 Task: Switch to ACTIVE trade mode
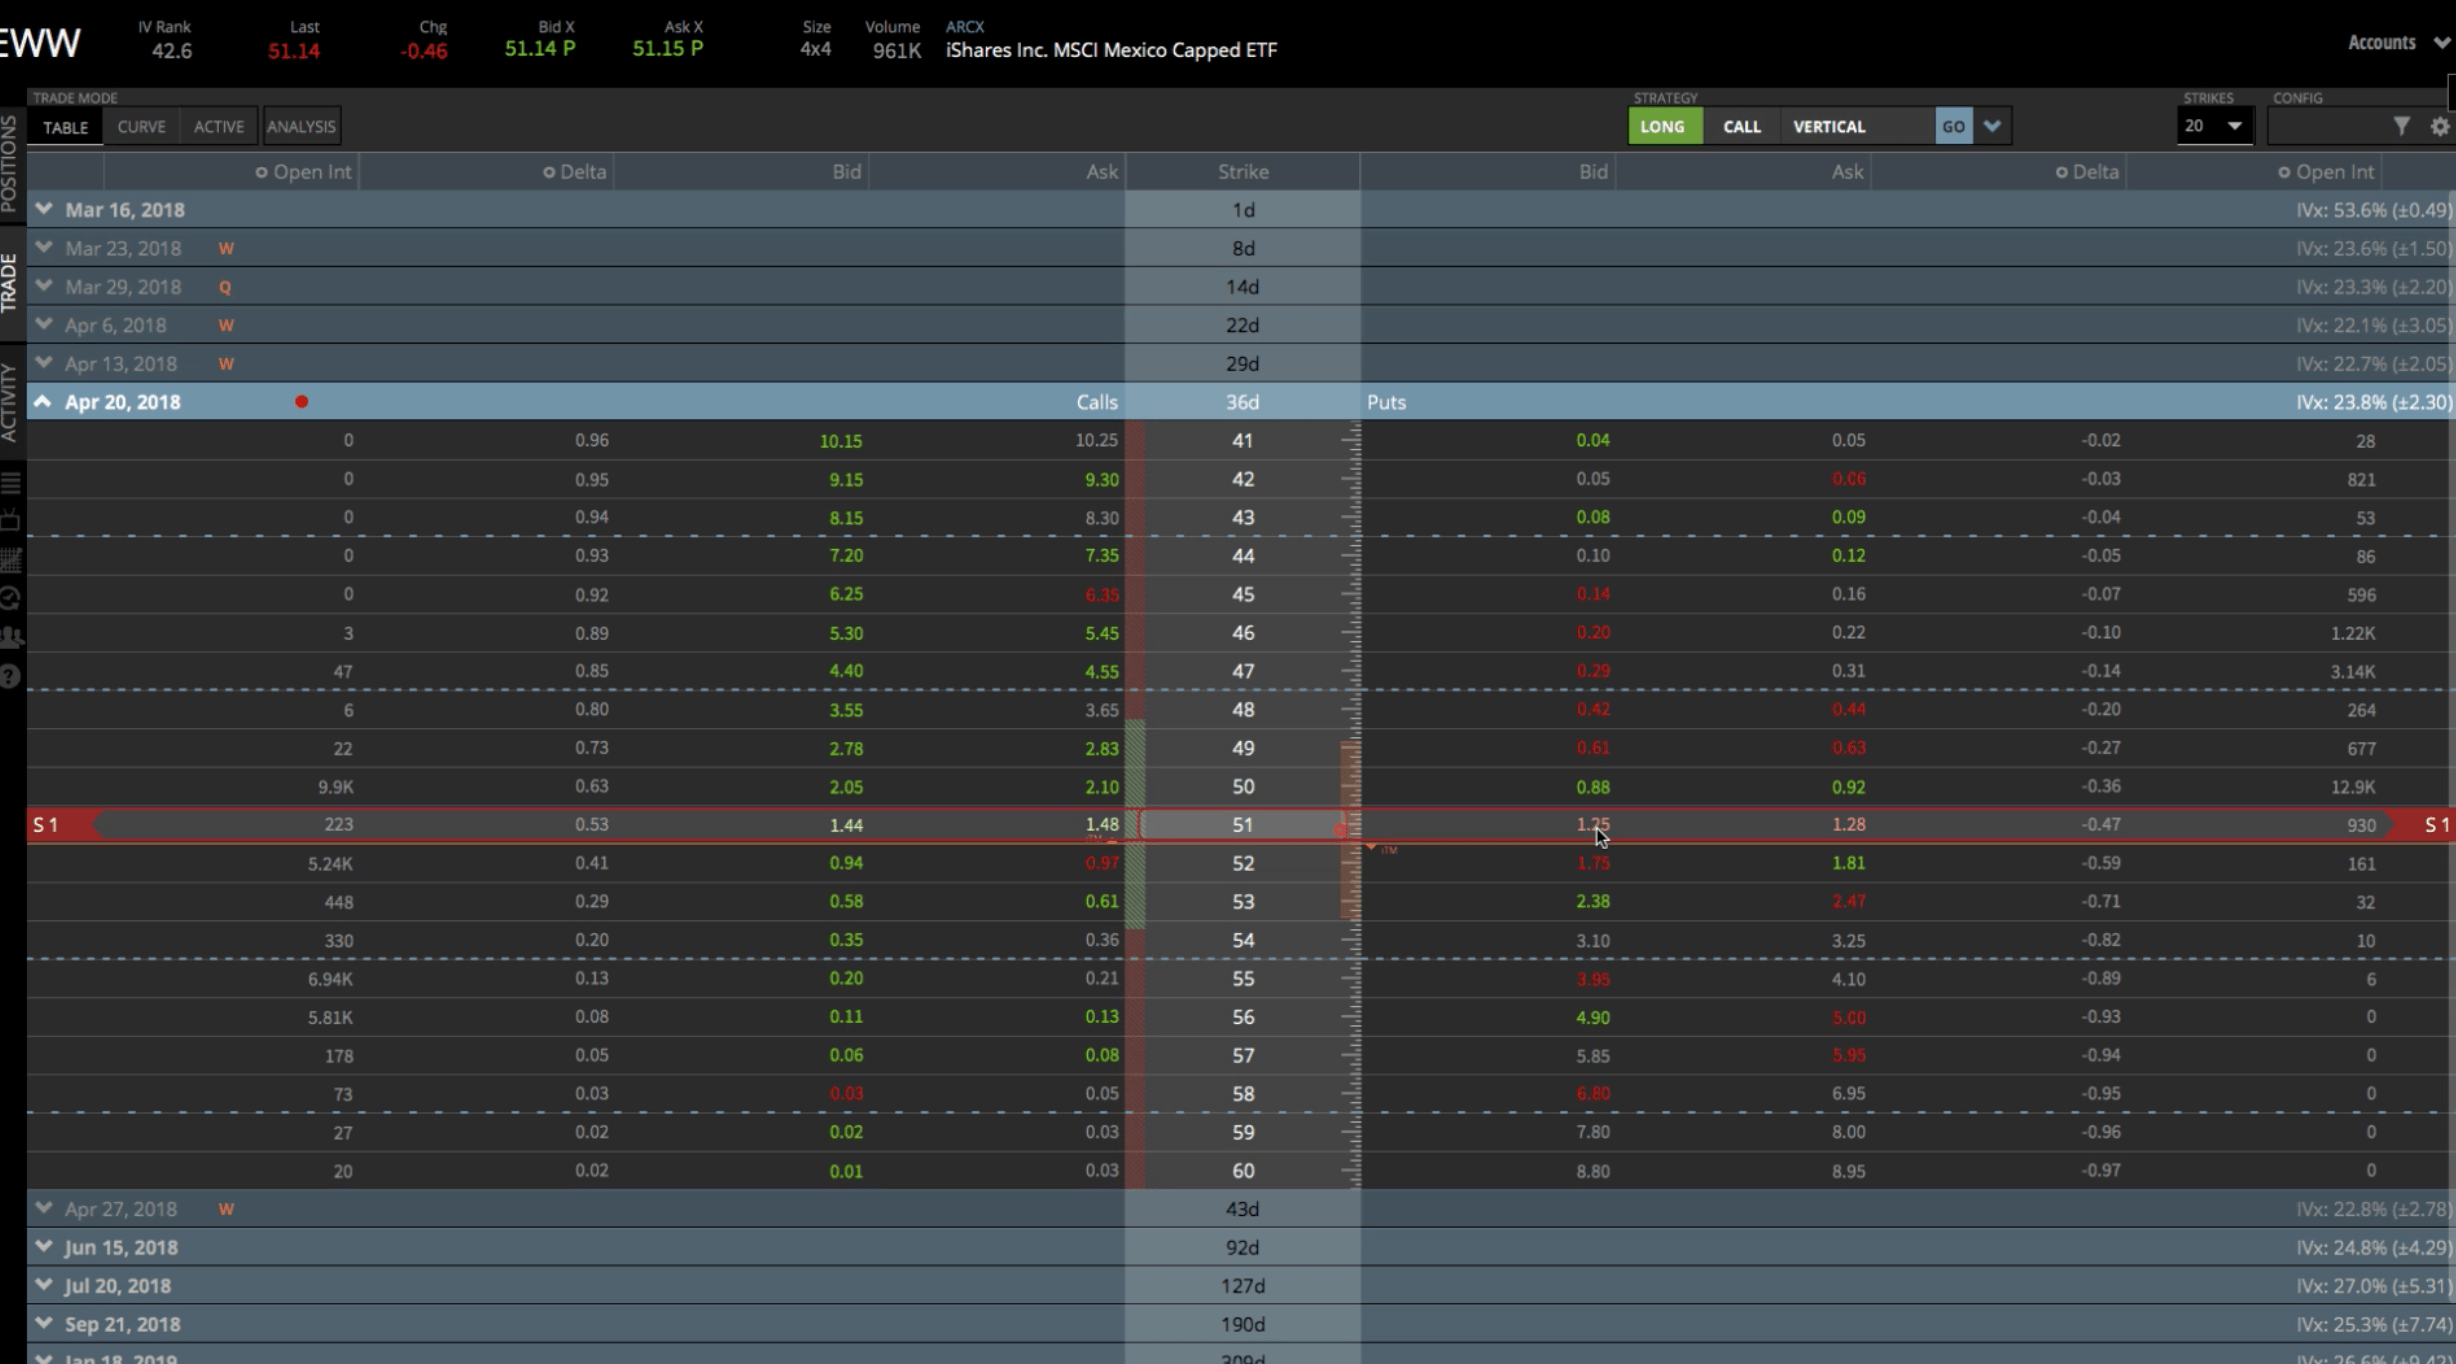(x=219, y=127)
